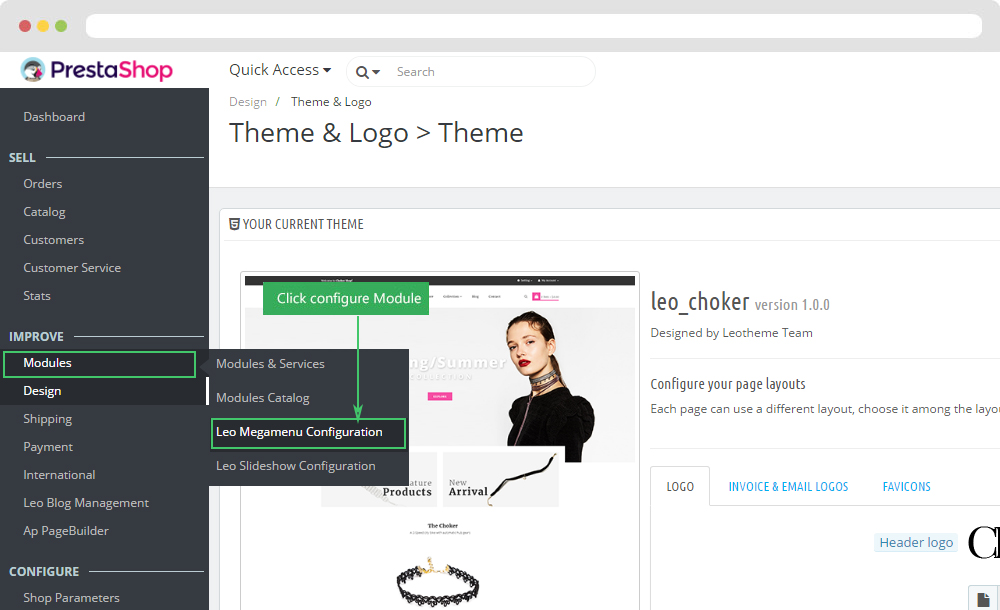This screenshot has height=610, width=1000.
Task: Click the browser address bar
Action: click(534, 26)
